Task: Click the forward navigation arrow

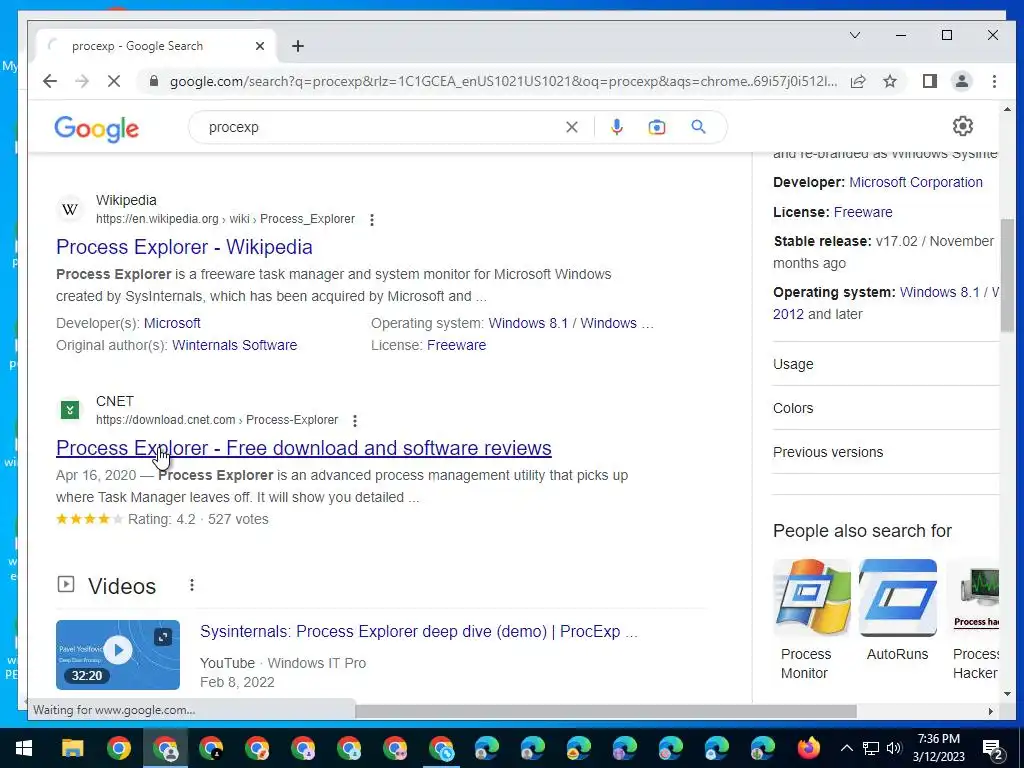Action: 82,81
